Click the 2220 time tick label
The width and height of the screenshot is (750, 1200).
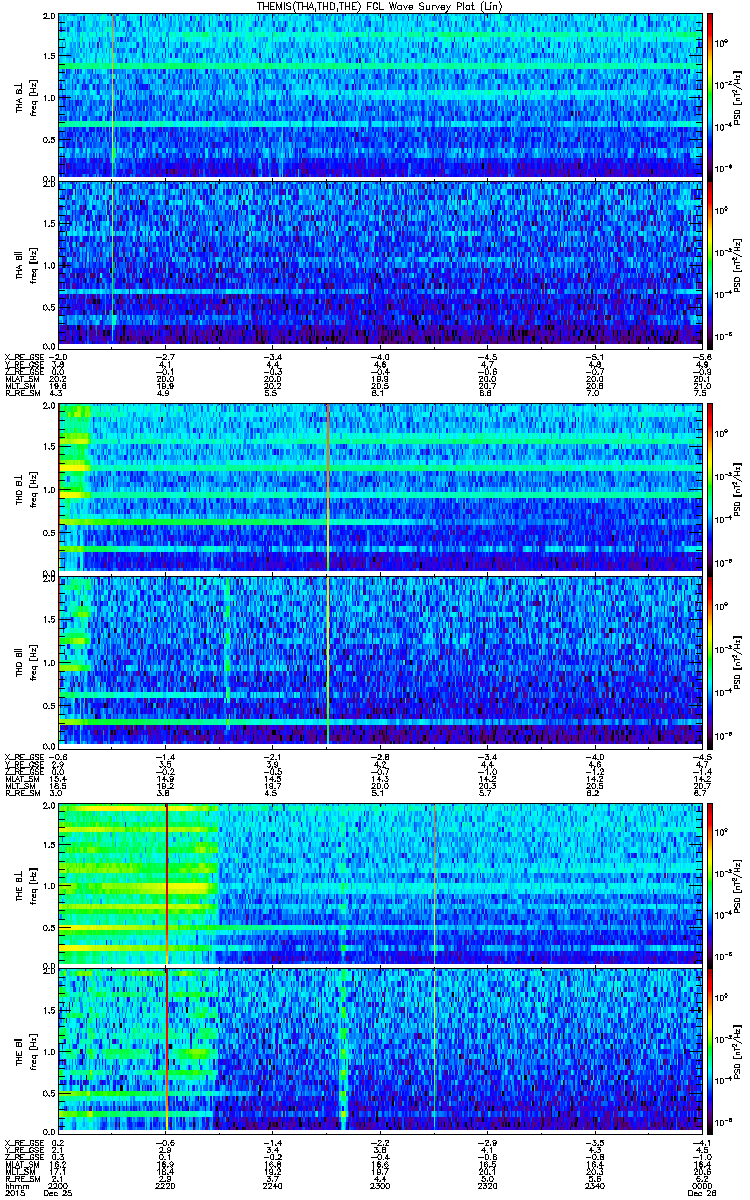(x=166, y=1184)
